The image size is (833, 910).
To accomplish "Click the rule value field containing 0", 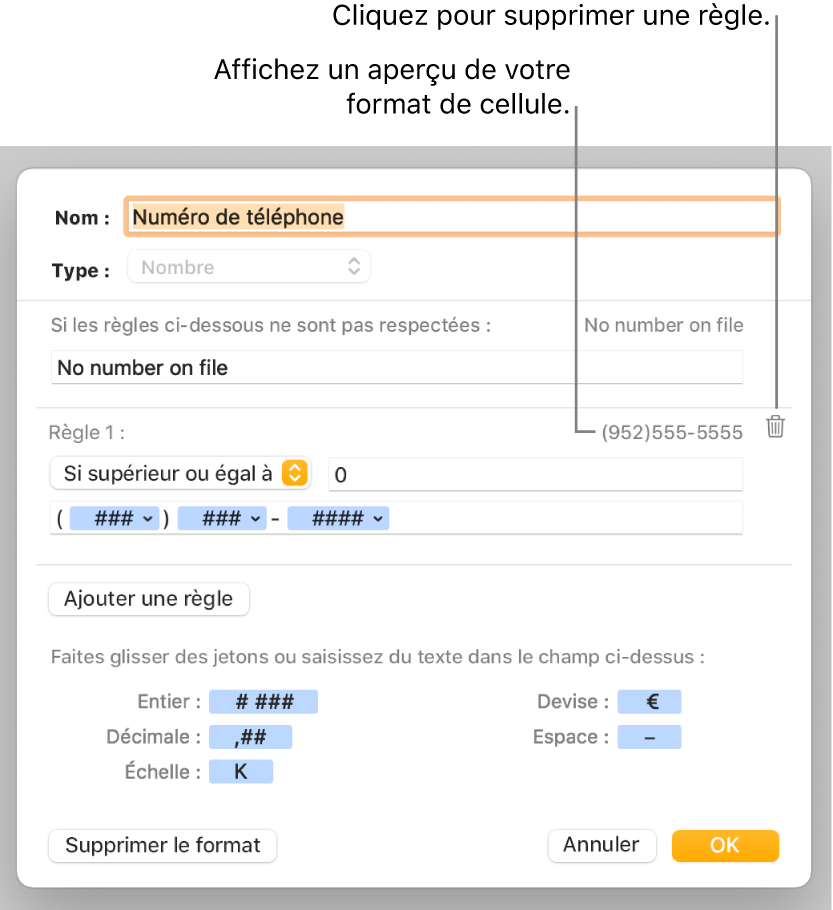I will pyautogui.click(x=536, y=474).
